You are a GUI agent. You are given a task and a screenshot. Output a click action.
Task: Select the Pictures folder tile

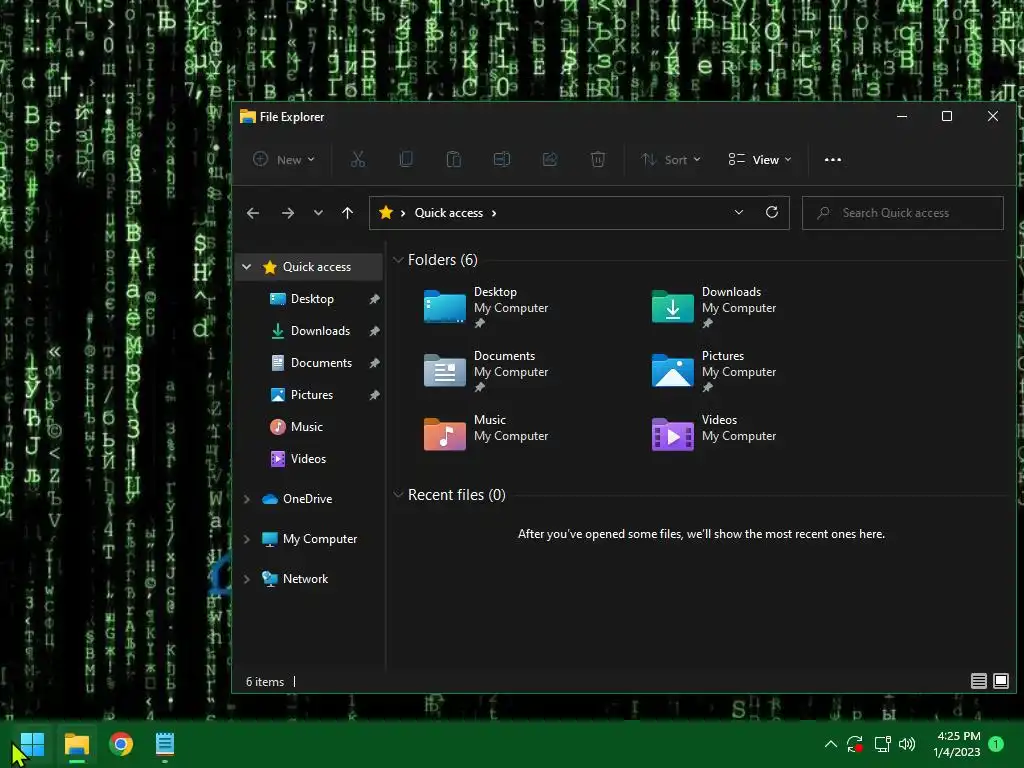coord(714,371)
